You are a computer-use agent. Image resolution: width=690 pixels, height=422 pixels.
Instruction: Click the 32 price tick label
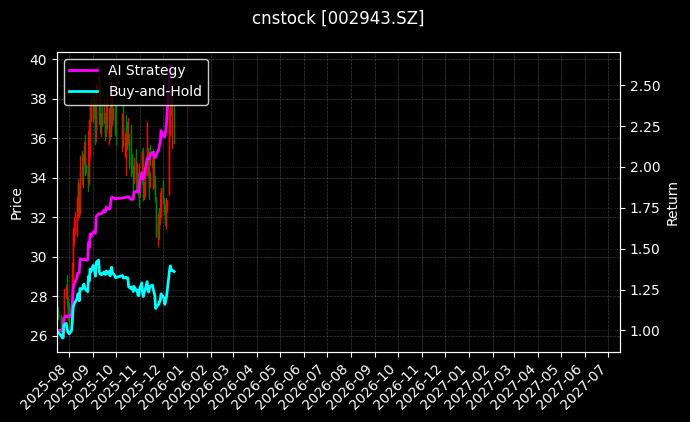[x=38, y=217]
